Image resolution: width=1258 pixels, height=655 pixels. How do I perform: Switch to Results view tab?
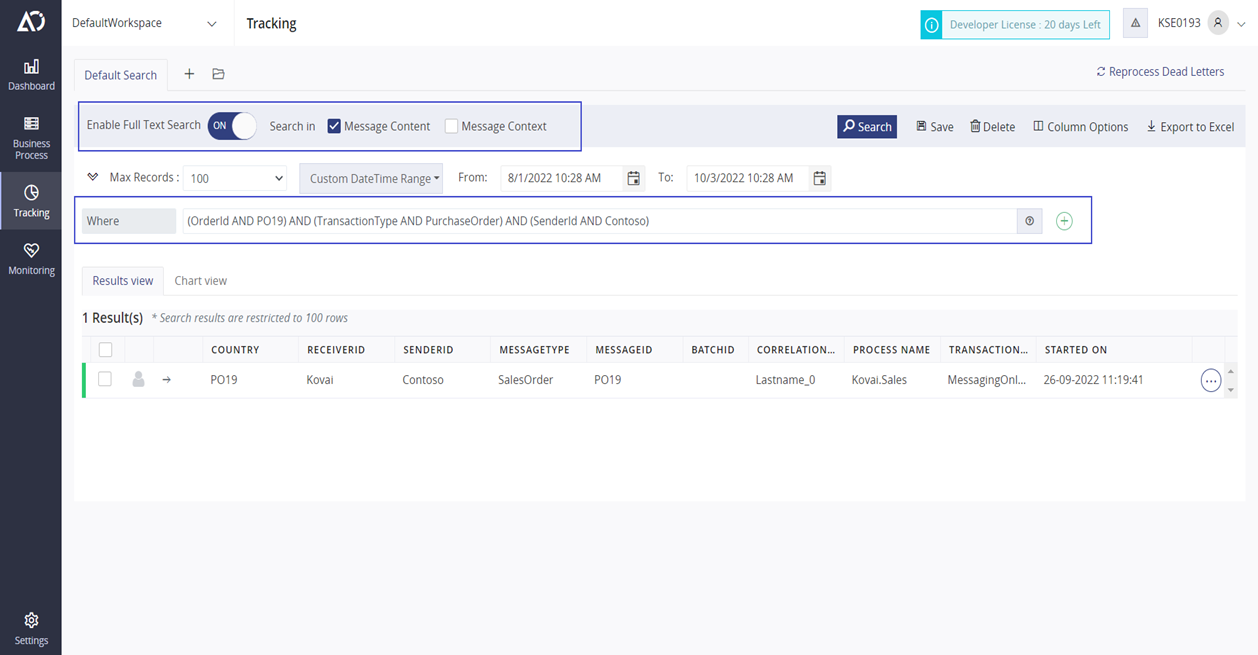coord(122,281)
